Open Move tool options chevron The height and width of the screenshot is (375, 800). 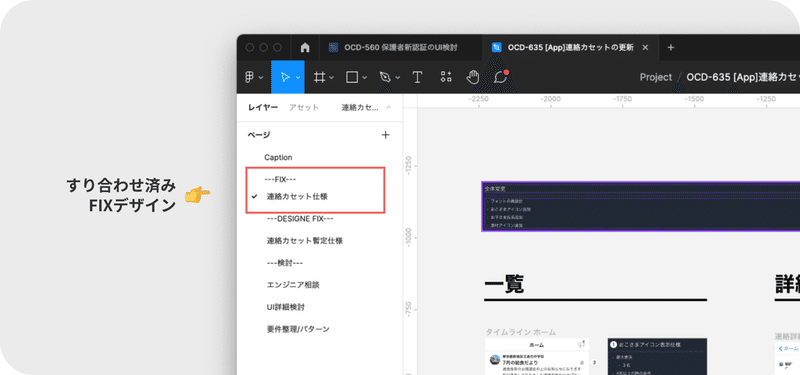pos(298,78)
